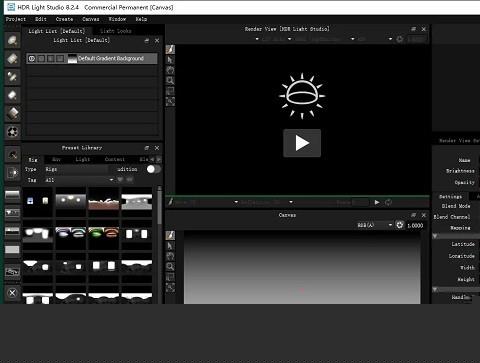Open the RGB(A) channel dropdown in Canvas
480x363 pixels.
click(374, 225)
